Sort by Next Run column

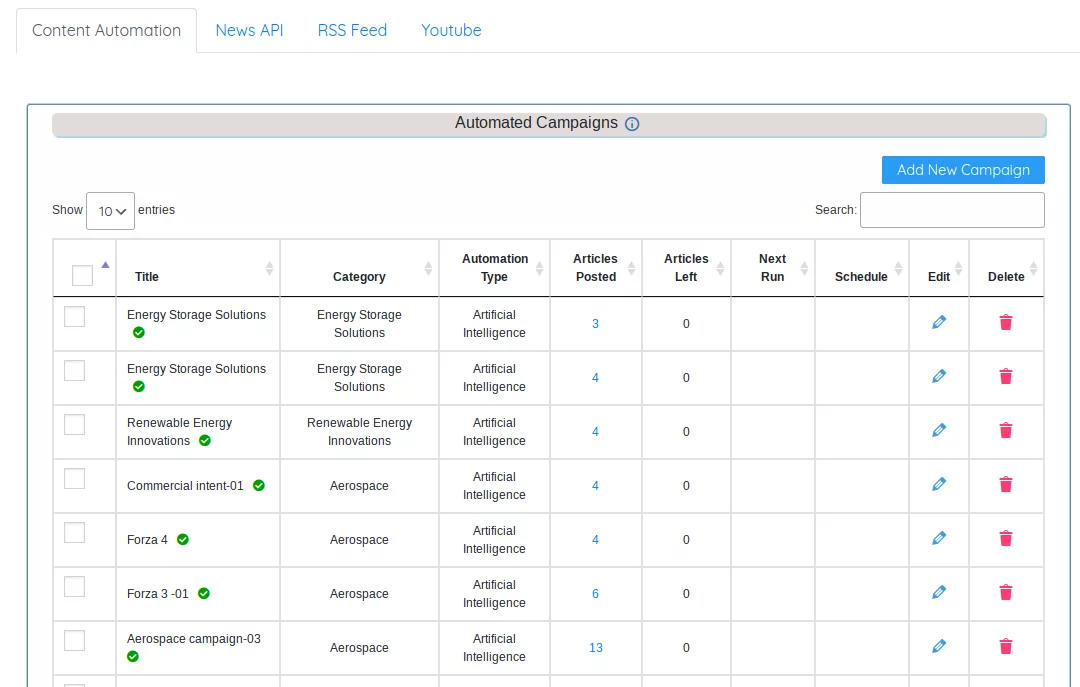(773, 269)
